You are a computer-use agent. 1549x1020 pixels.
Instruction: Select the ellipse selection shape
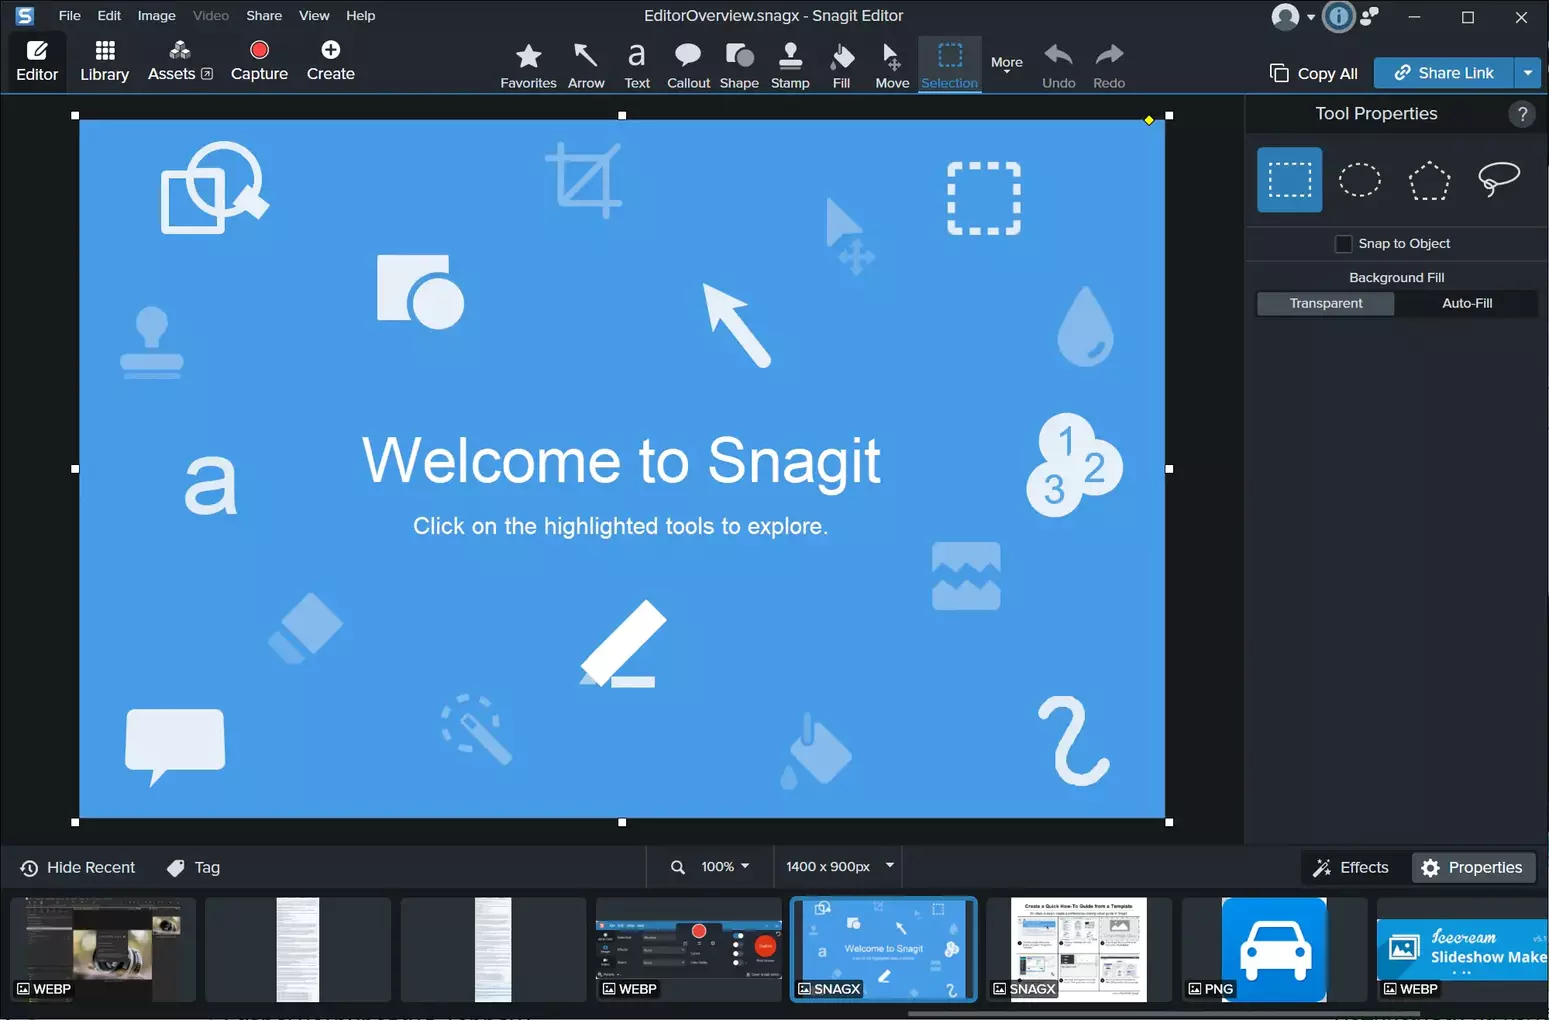[x=1359, y=180]
